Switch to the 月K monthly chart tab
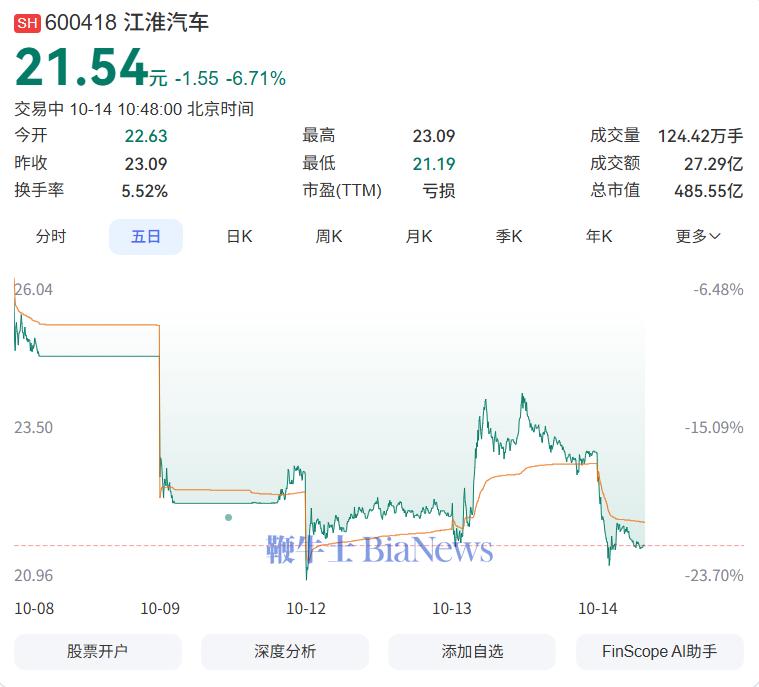The image size is (759, 687). point(419,236)
